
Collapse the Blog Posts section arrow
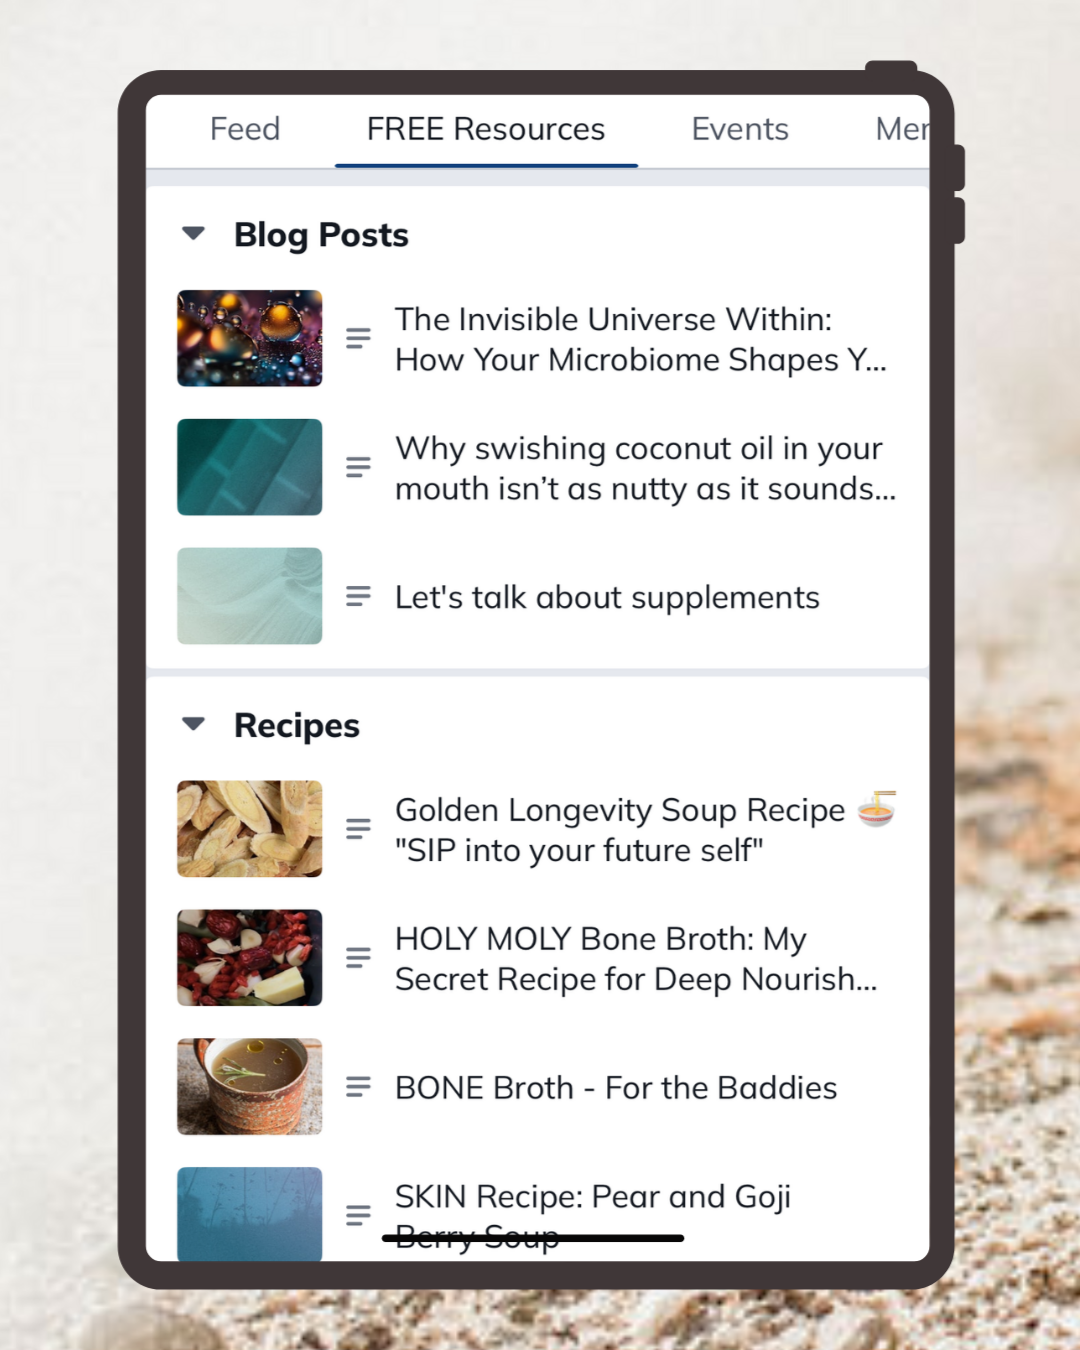point(194,234)
